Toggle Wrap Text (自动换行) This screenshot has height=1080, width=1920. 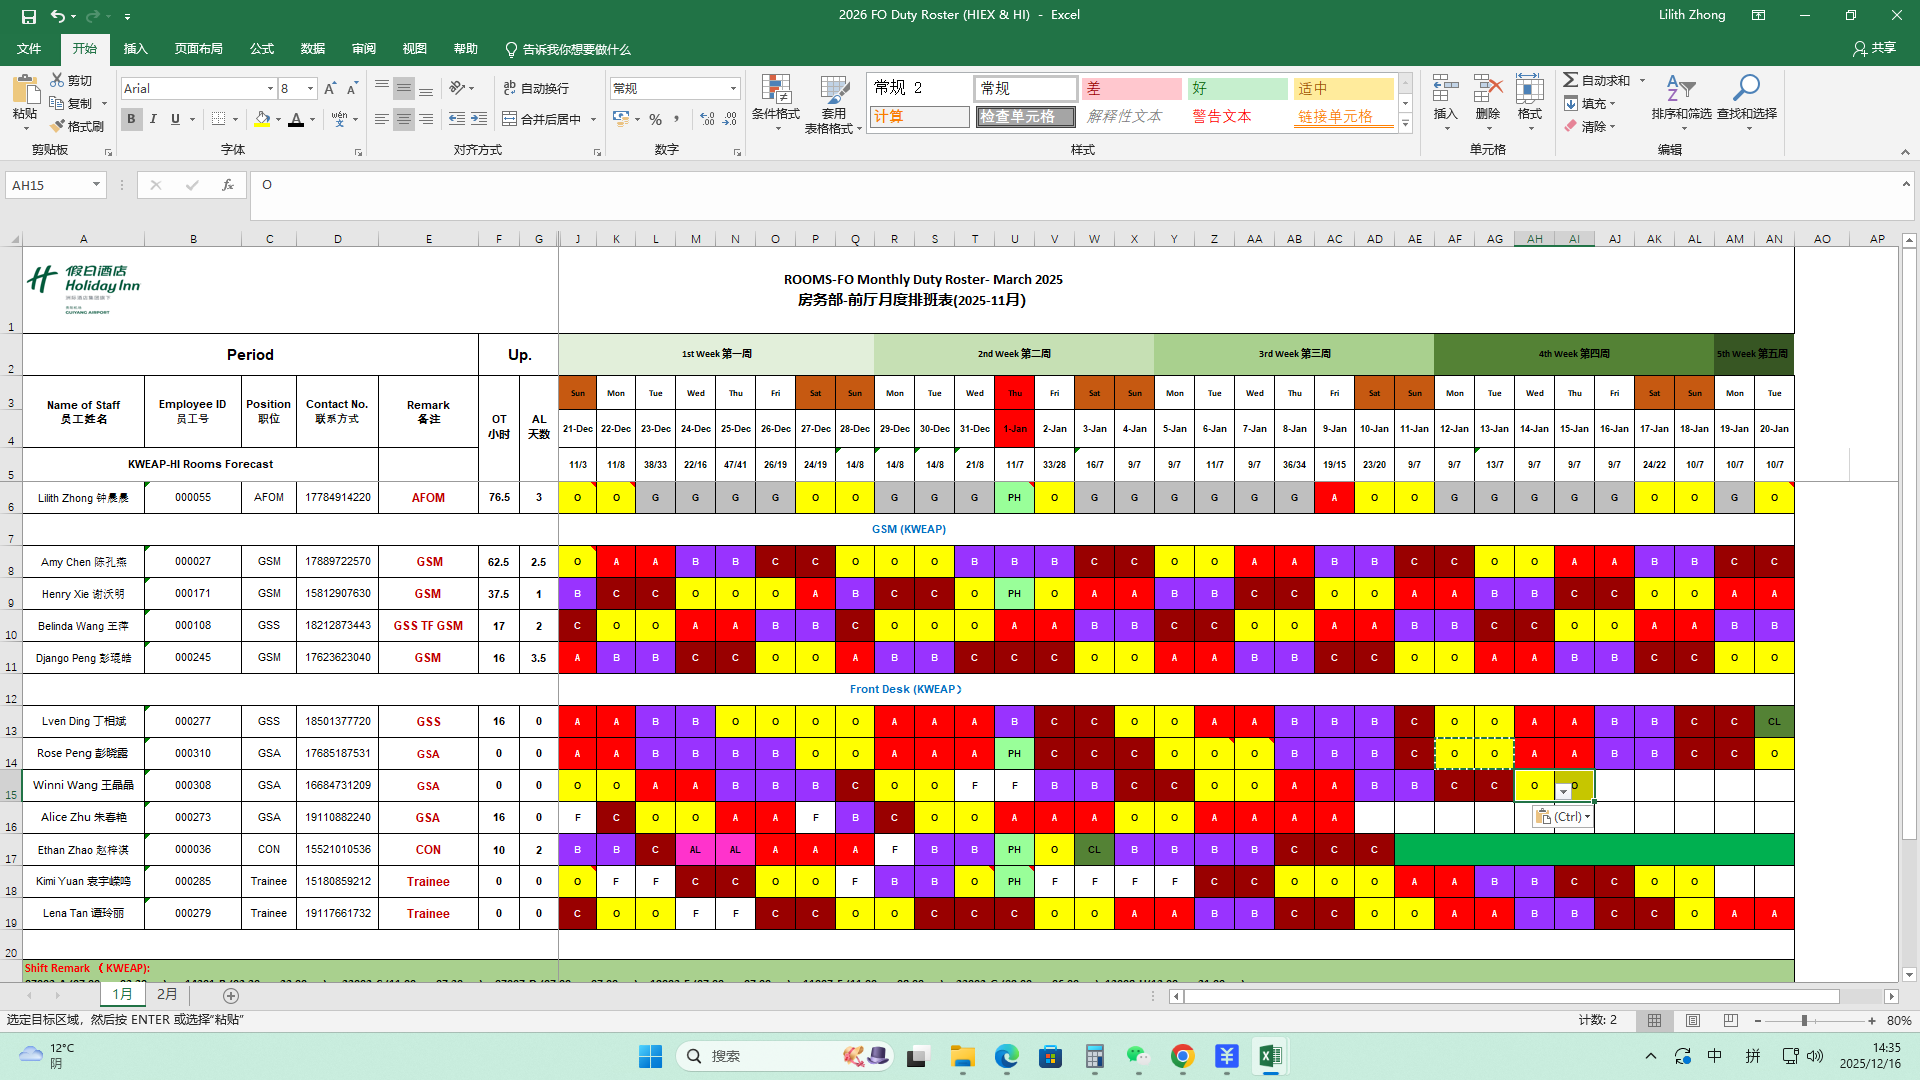pos(537,88)
